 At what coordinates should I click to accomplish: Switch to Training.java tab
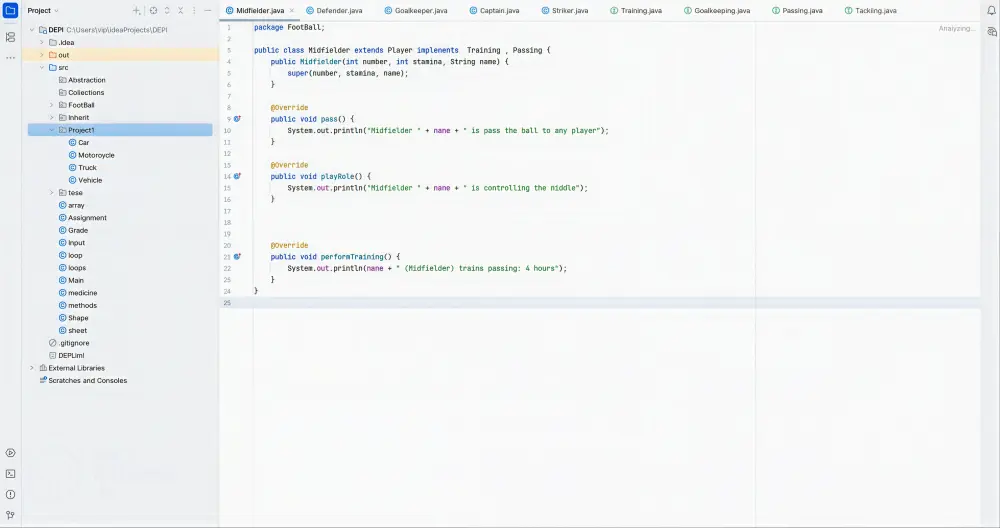pyautogui.click(x=636, y=10)
